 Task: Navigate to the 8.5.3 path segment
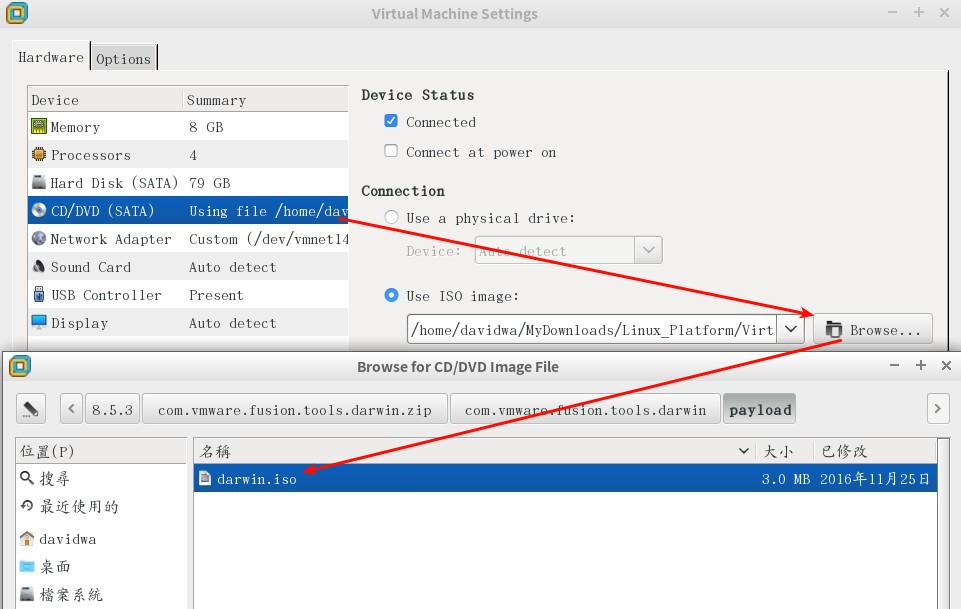[112, 409]
